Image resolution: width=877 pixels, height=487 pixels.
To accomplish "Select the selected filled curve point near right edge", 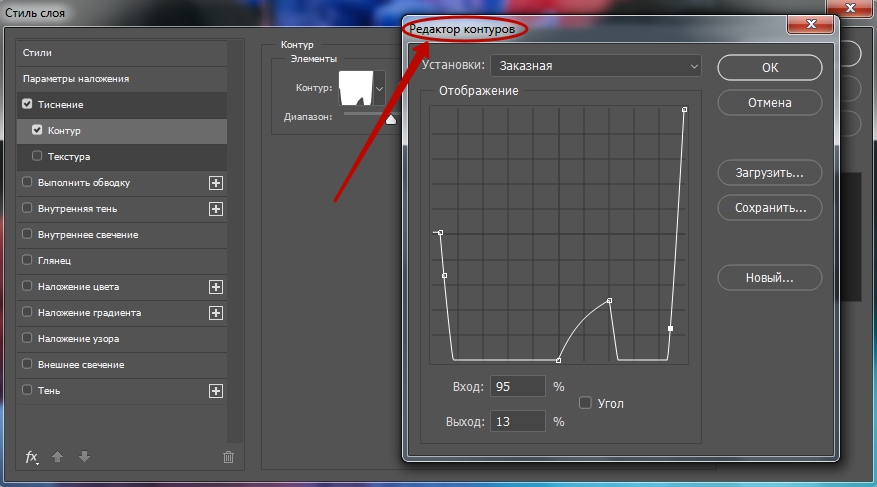I will pos(671,328).
